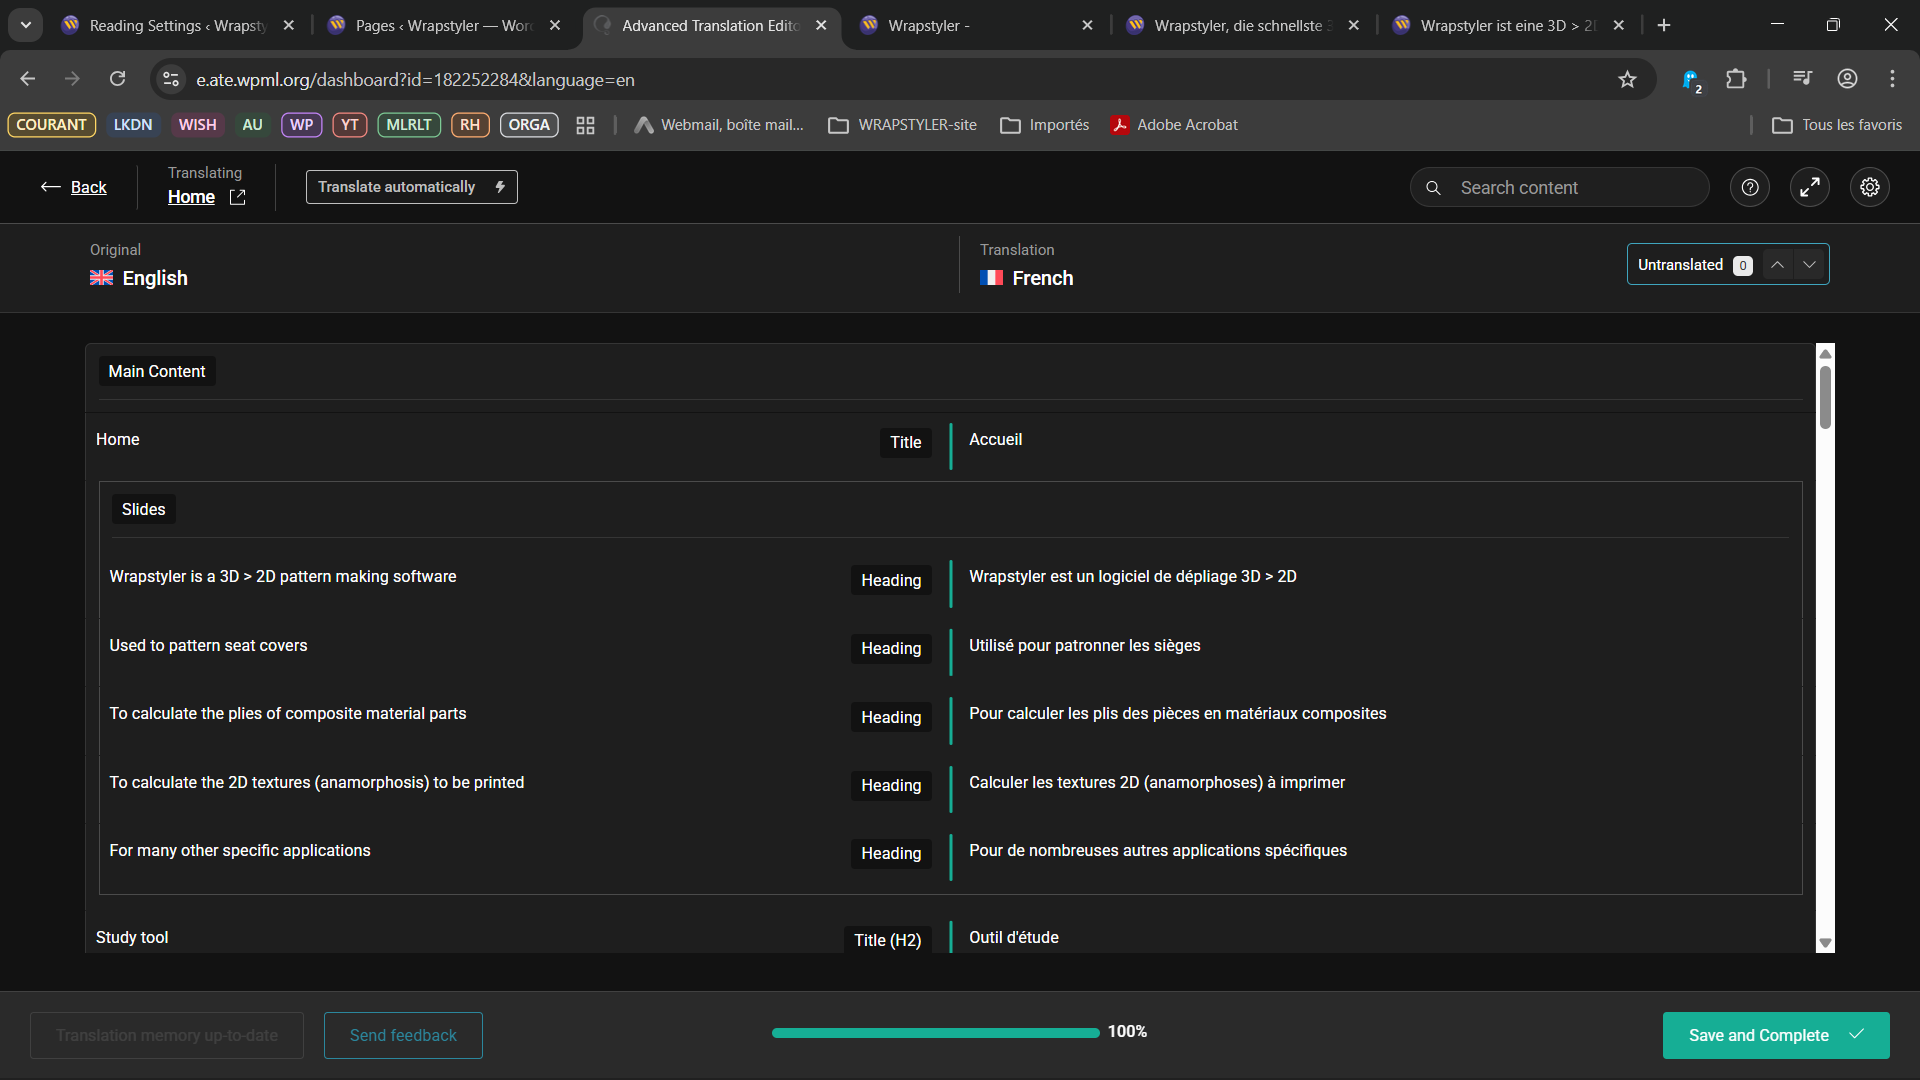Switch to Reading Settings Wrapstyler tab
This screenshot has width=1920, height=1080.
point(177,26)
